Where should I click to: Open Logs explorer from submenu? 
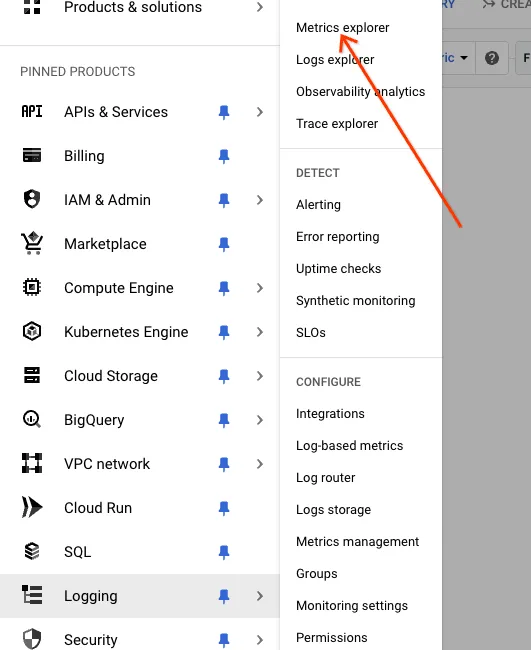pyautogui.click(x=335, y=59)
